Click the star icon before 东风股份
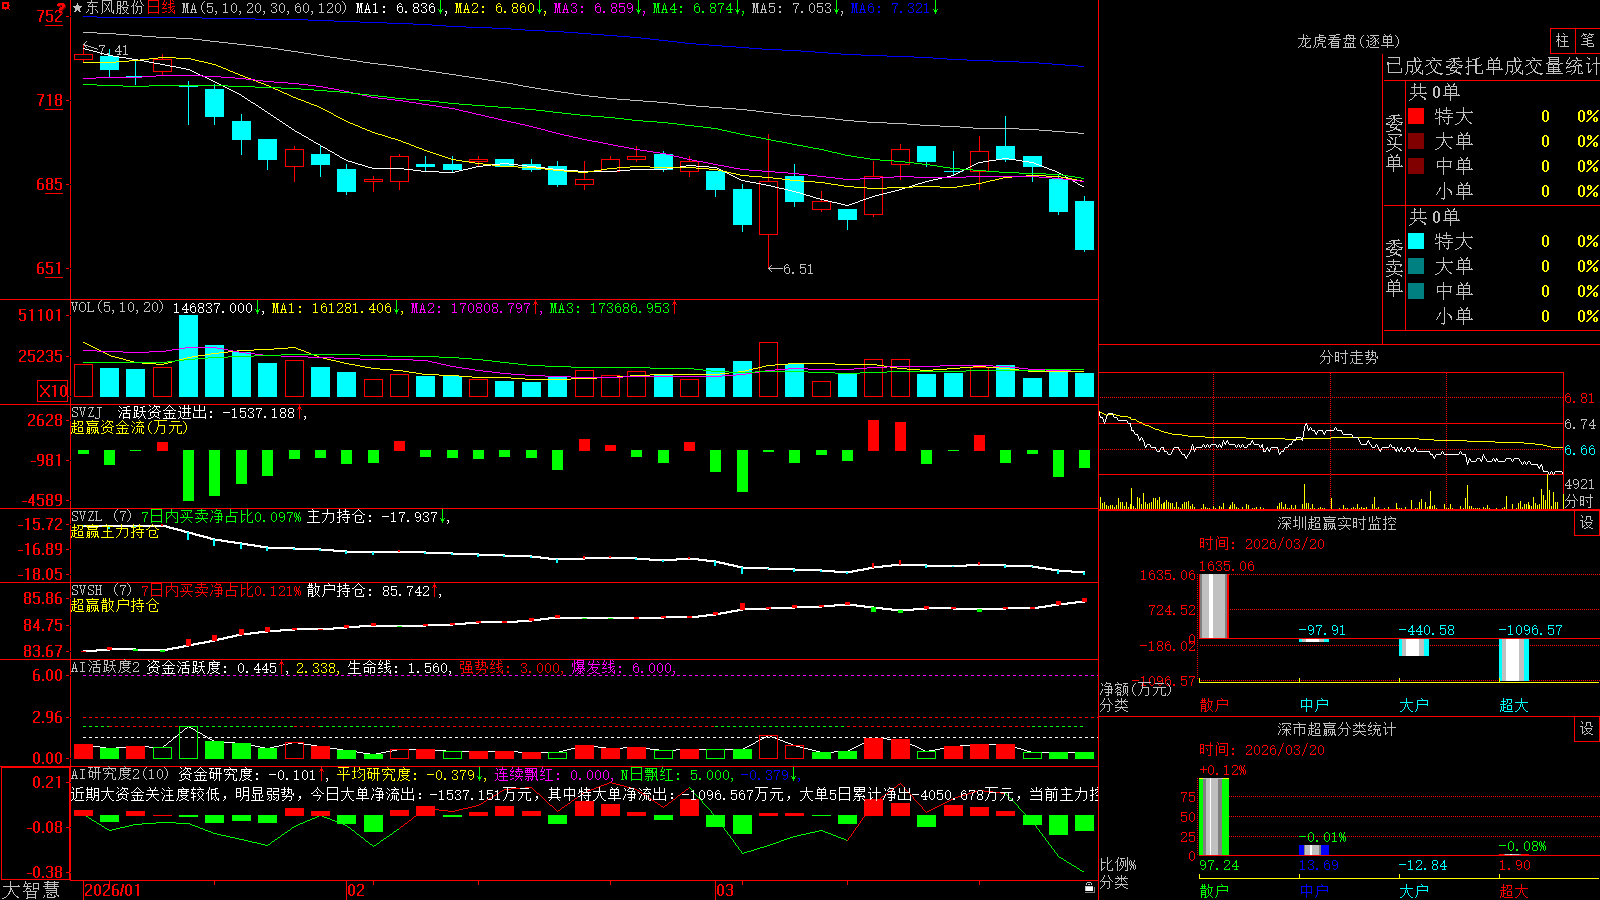Screen dimensions: 1600x900 pyautogui.click(x=77, y=8)
